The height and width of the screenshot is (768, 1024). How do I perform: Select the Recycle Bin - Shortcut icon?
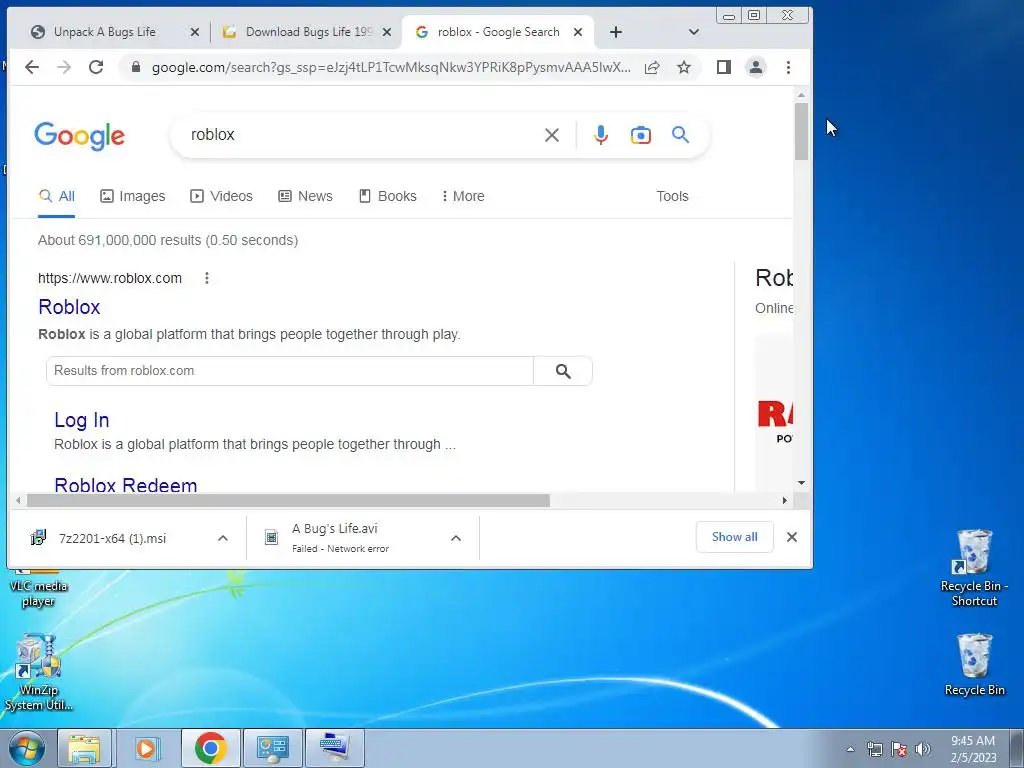point(974,568)
